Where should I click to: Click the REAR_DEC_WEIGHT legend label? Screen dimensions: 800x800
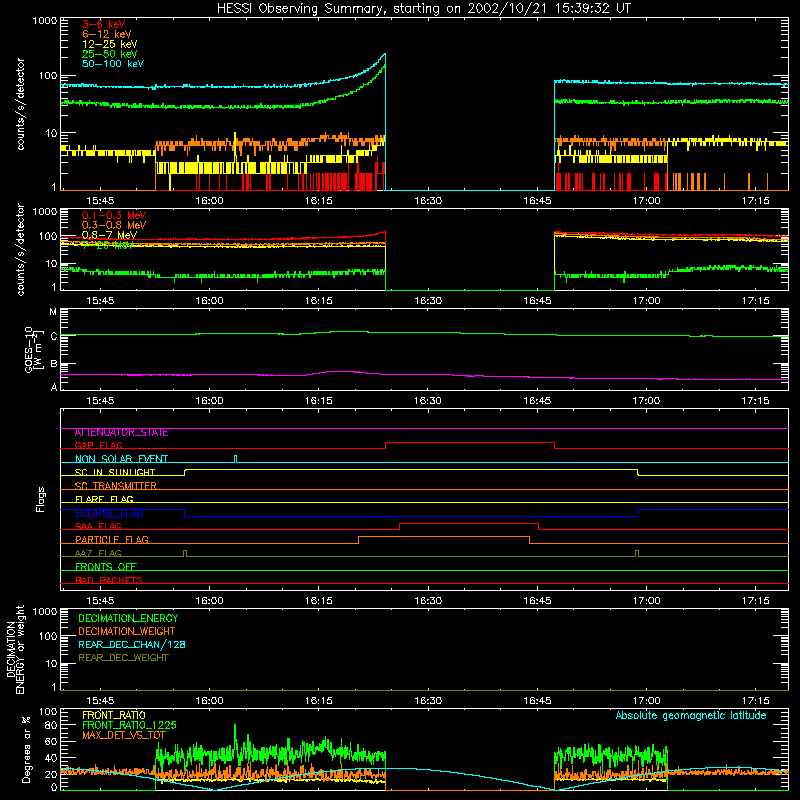(123, 658)
